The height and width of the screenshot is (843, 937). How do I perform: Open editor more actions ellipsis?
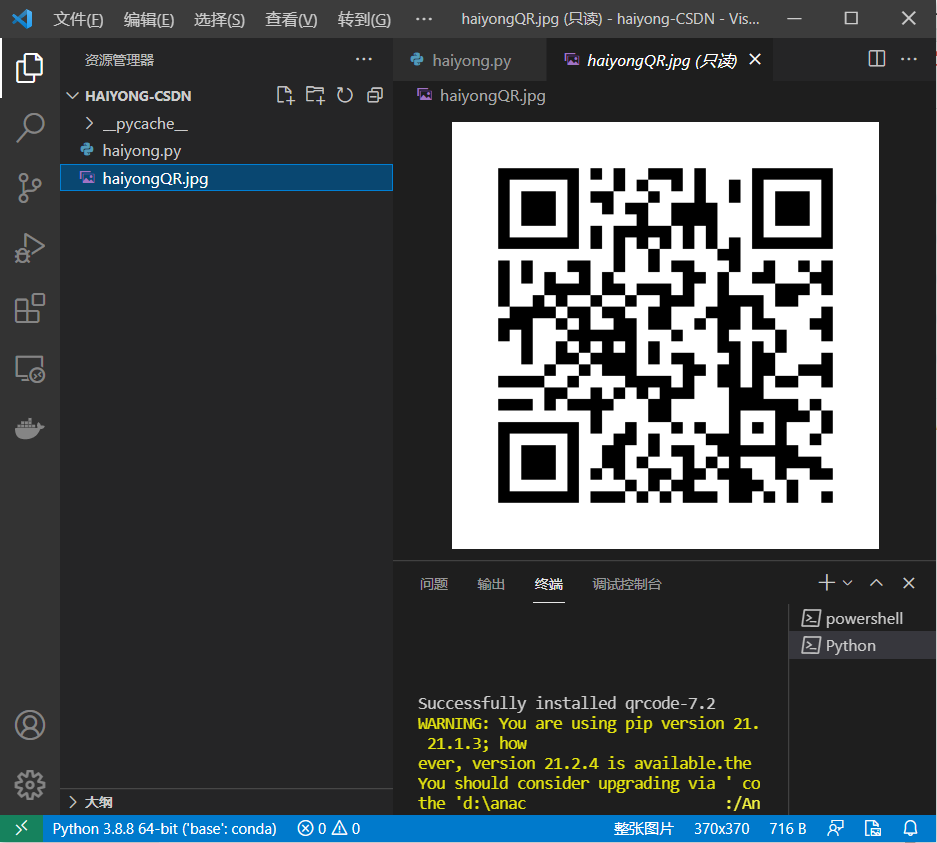[908, 59]
